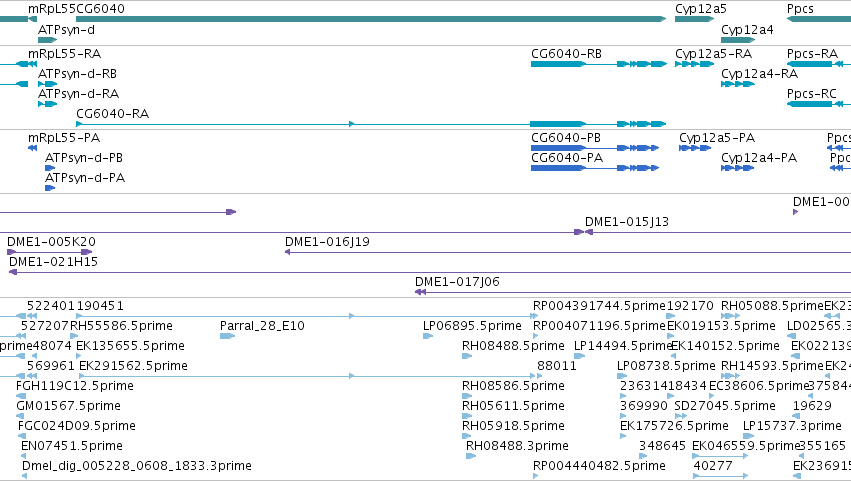Screen dimensions: 851x481
Task: Click the EK291562.5prime EST label
Action: point(134,366)
